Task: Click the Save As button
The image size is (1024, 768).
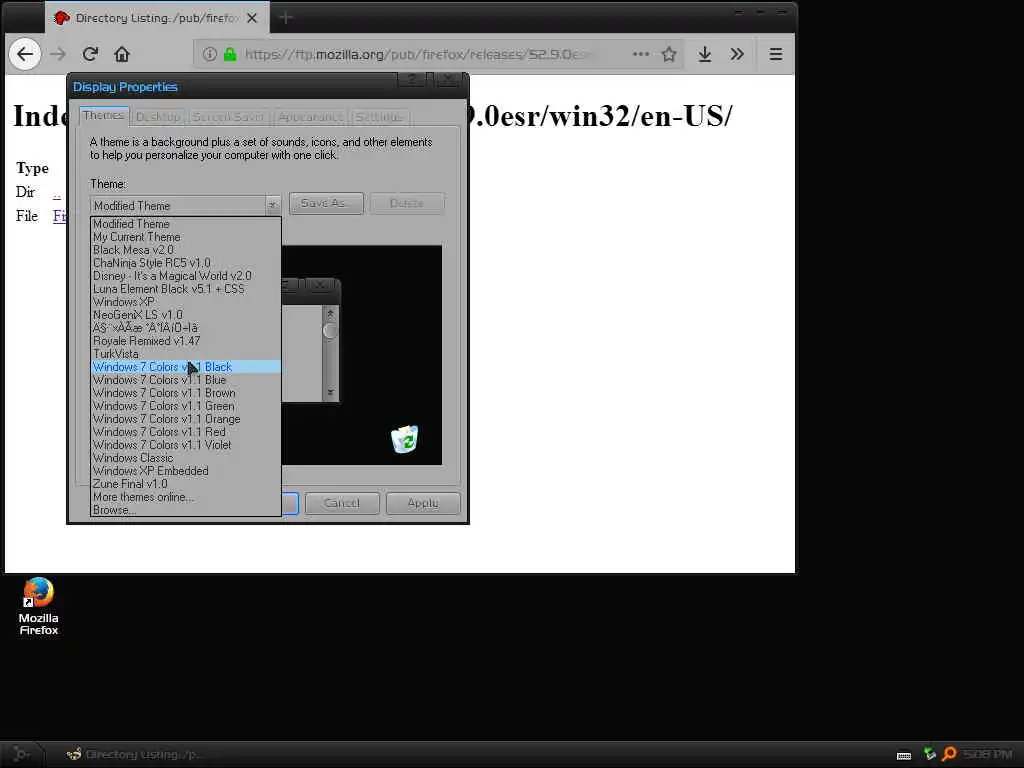Action: tap(325, 203)
